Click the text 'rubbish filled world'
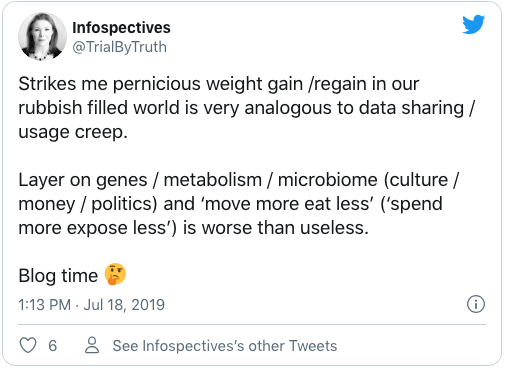The width and height of the screenshot is (505, 368). 99,108
